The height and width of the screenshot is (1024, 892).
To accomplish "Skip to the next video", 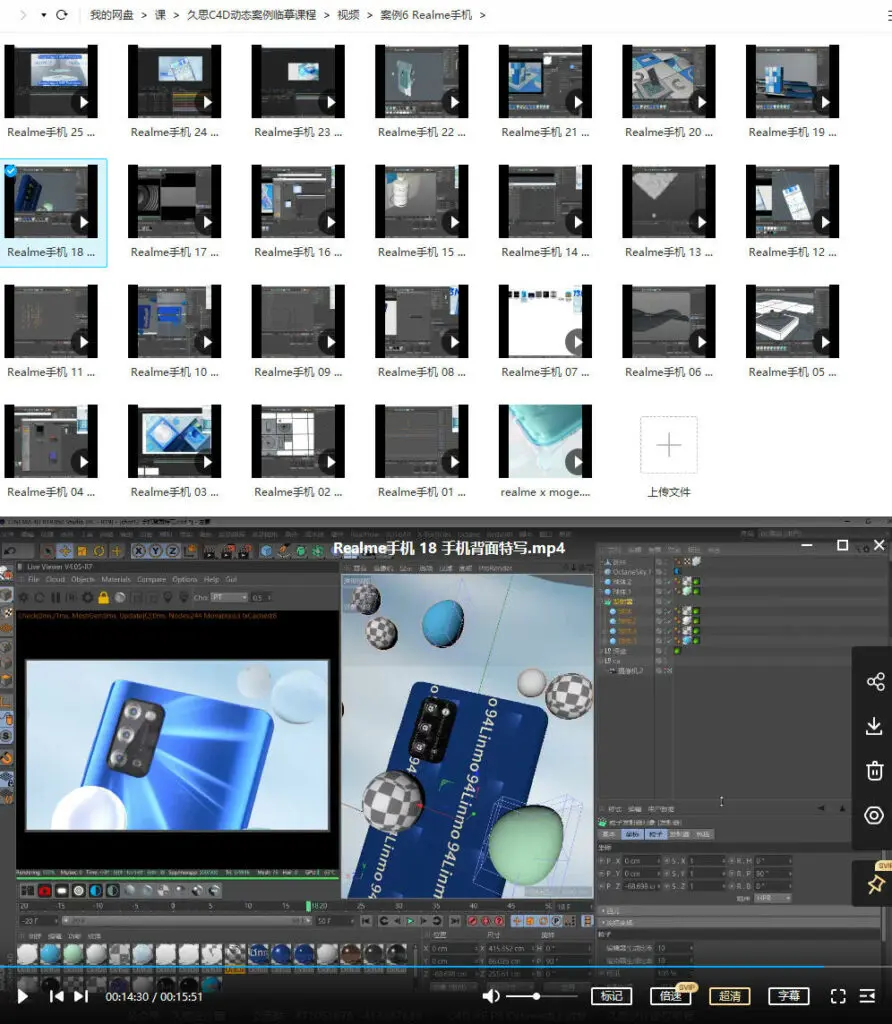I will (x=81, y=996).
